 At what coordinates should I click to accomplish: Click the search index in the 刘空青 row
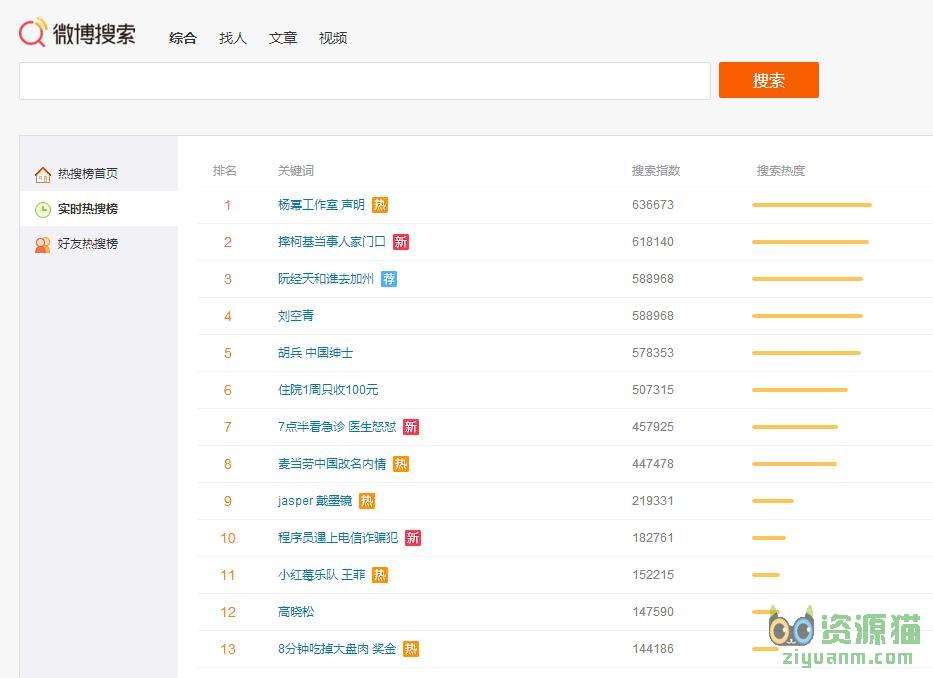(653, 315)
